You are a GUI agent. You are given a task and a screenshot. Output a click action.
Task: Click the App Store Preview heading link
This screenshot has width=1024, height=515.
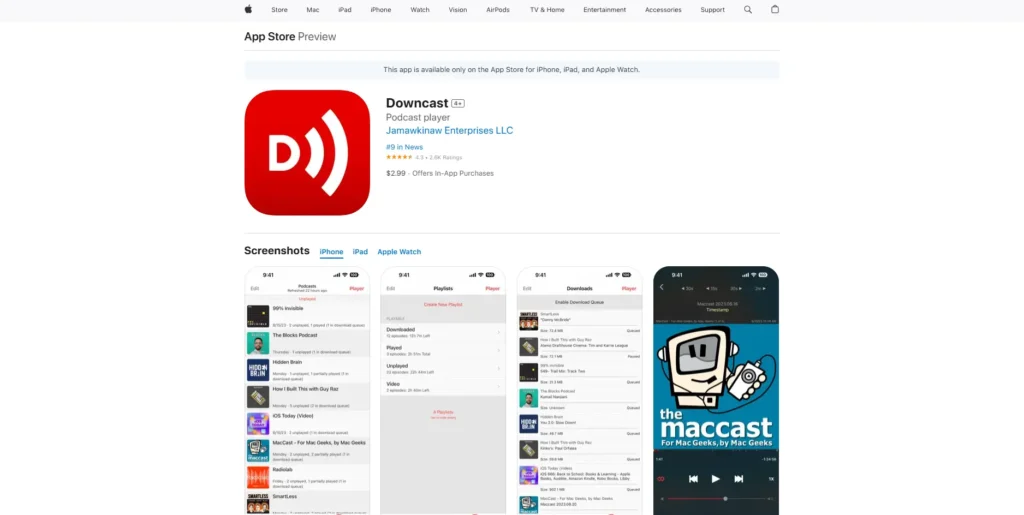tap(290, 37)
